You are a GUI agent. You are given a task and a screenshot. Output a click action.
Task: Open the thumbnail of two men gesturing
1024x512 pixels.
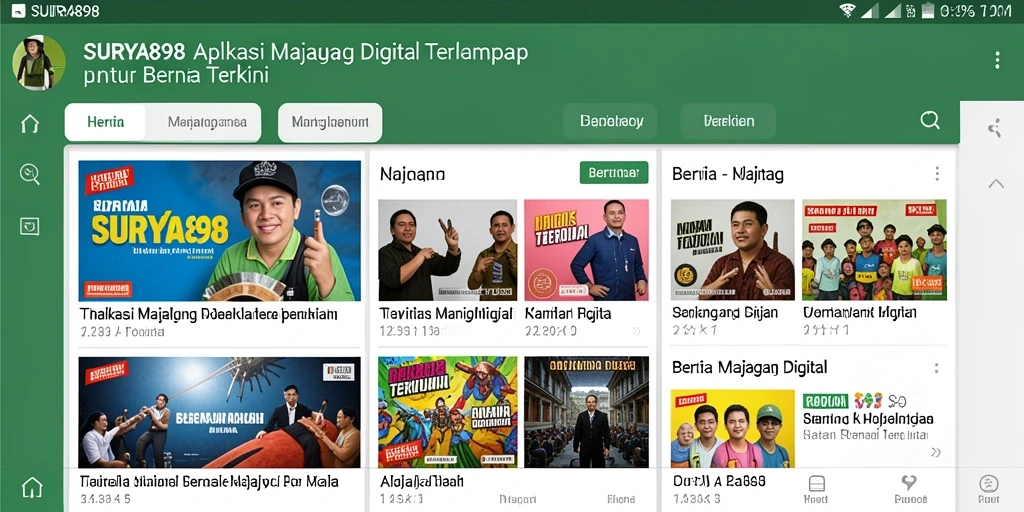(x=447, y=250)
